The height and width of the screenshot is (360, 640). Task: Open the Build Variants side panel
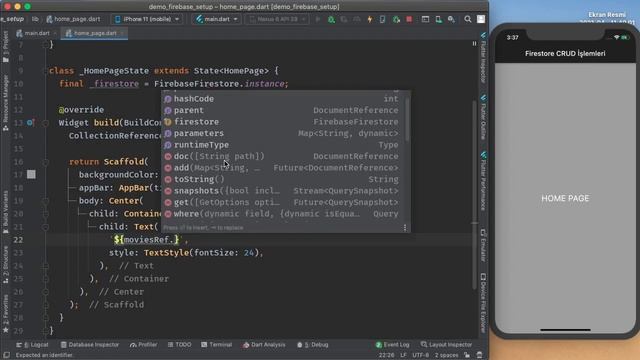[5, 212]
